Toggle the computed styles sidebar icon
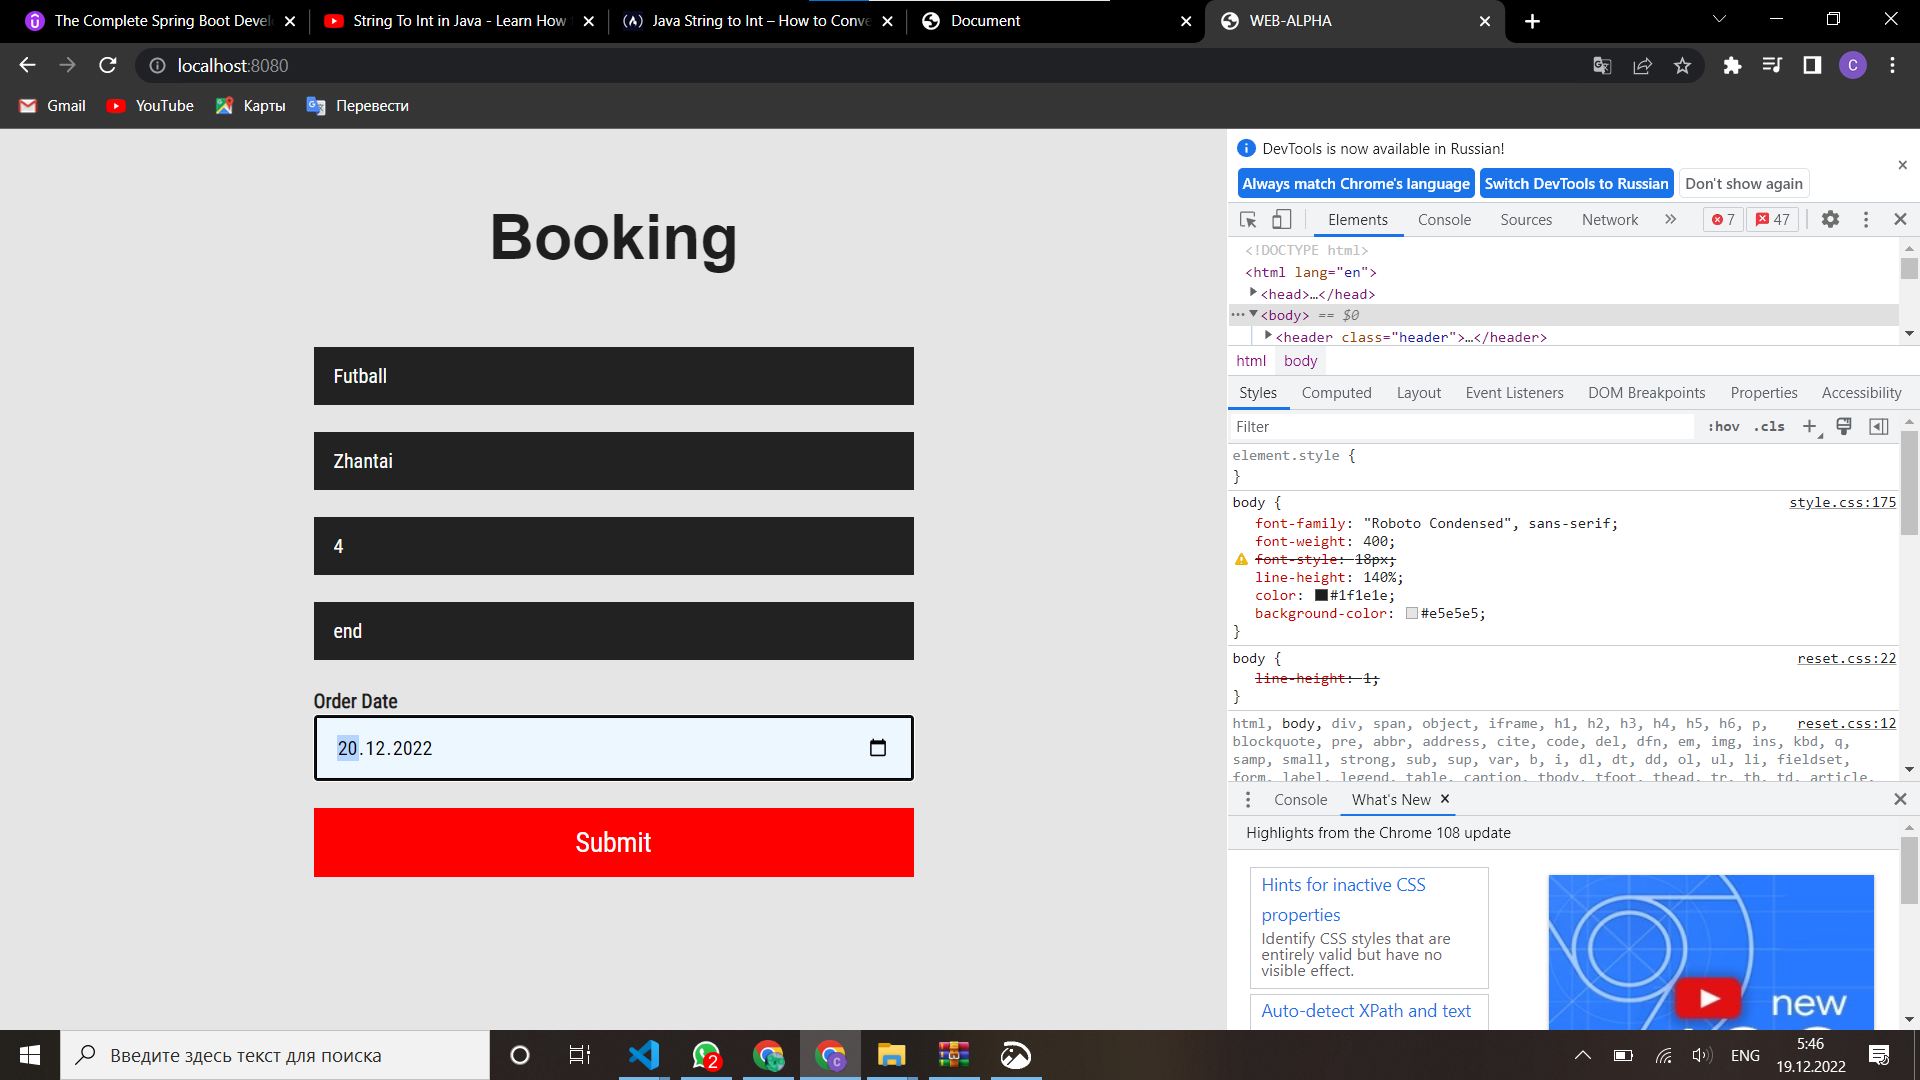 1879,426
